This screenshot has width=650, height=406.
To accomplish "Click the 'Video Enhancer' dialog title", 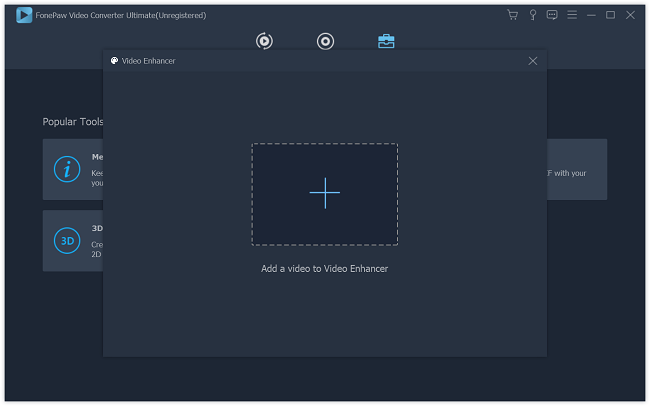I will [148, 61].
